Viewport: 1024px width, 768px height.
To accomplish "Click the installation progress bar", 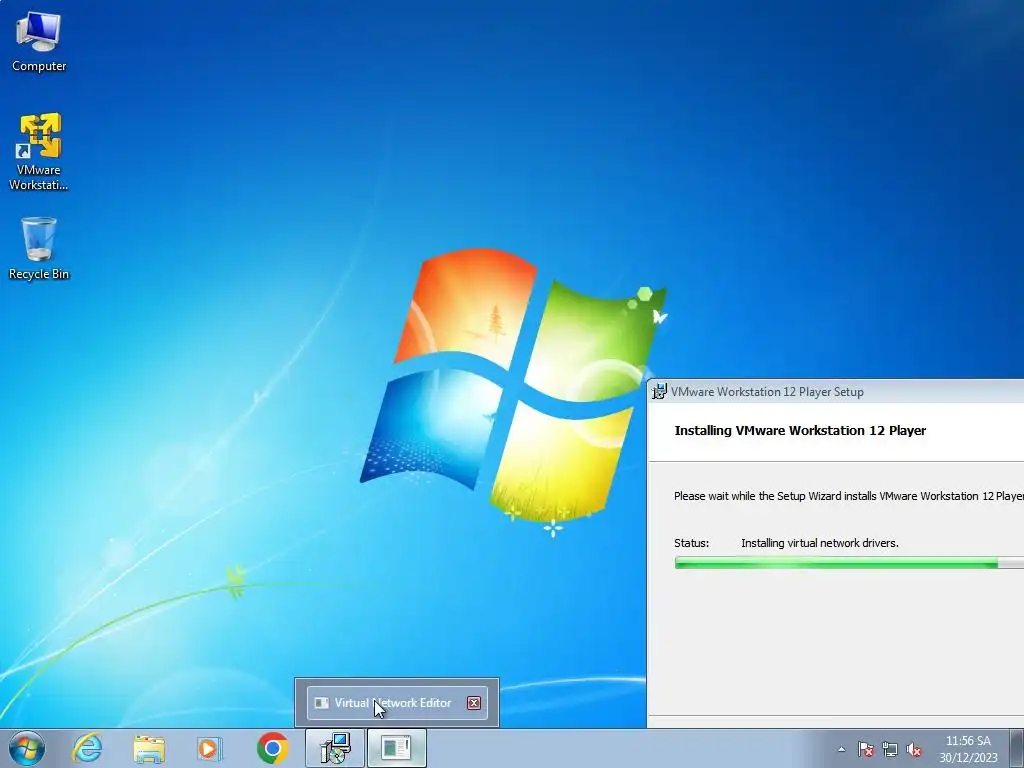I will tap(849, 563).
